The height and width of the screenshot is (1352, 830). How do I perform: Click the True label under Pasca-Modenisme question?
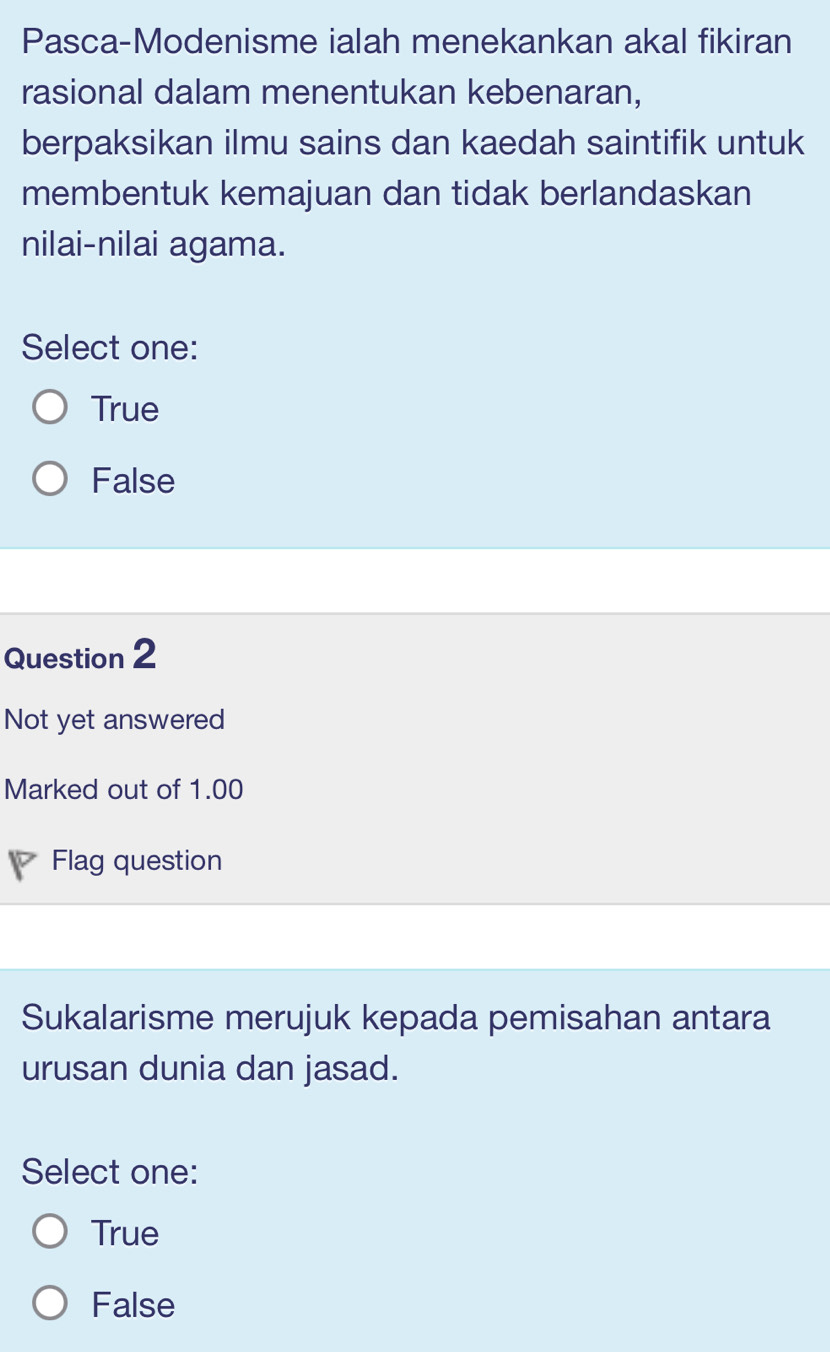pos(125,409)
